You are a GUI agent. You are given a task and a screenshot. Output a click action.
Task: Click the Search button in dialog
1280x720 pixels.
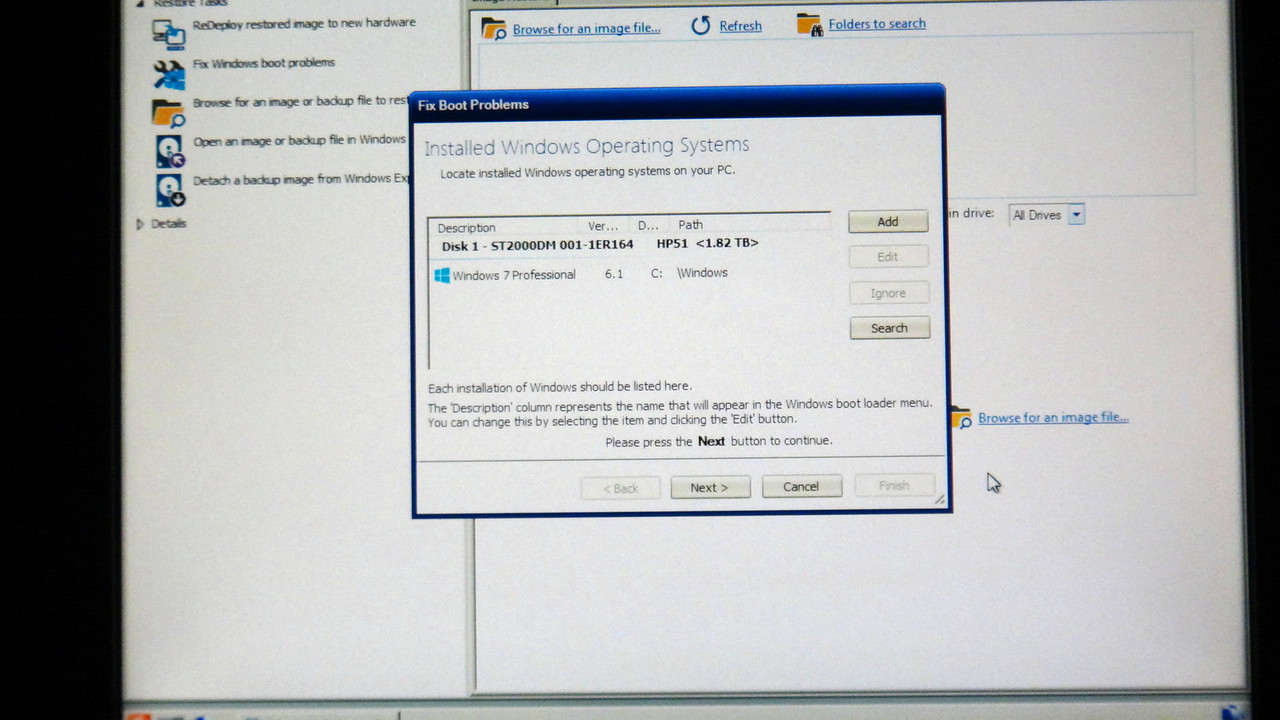click(889, 328)
